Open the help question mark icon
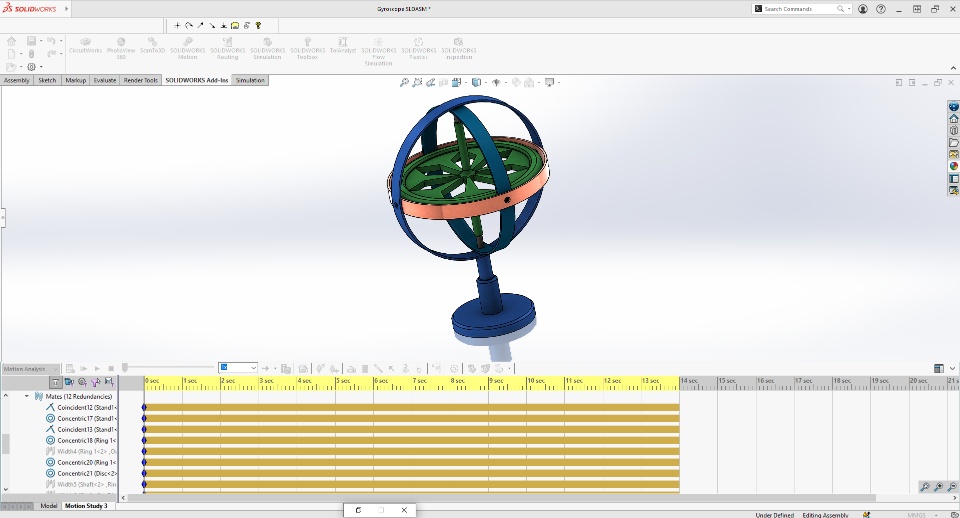Viewport: 960px width, 518px height. tap(880, 9)
